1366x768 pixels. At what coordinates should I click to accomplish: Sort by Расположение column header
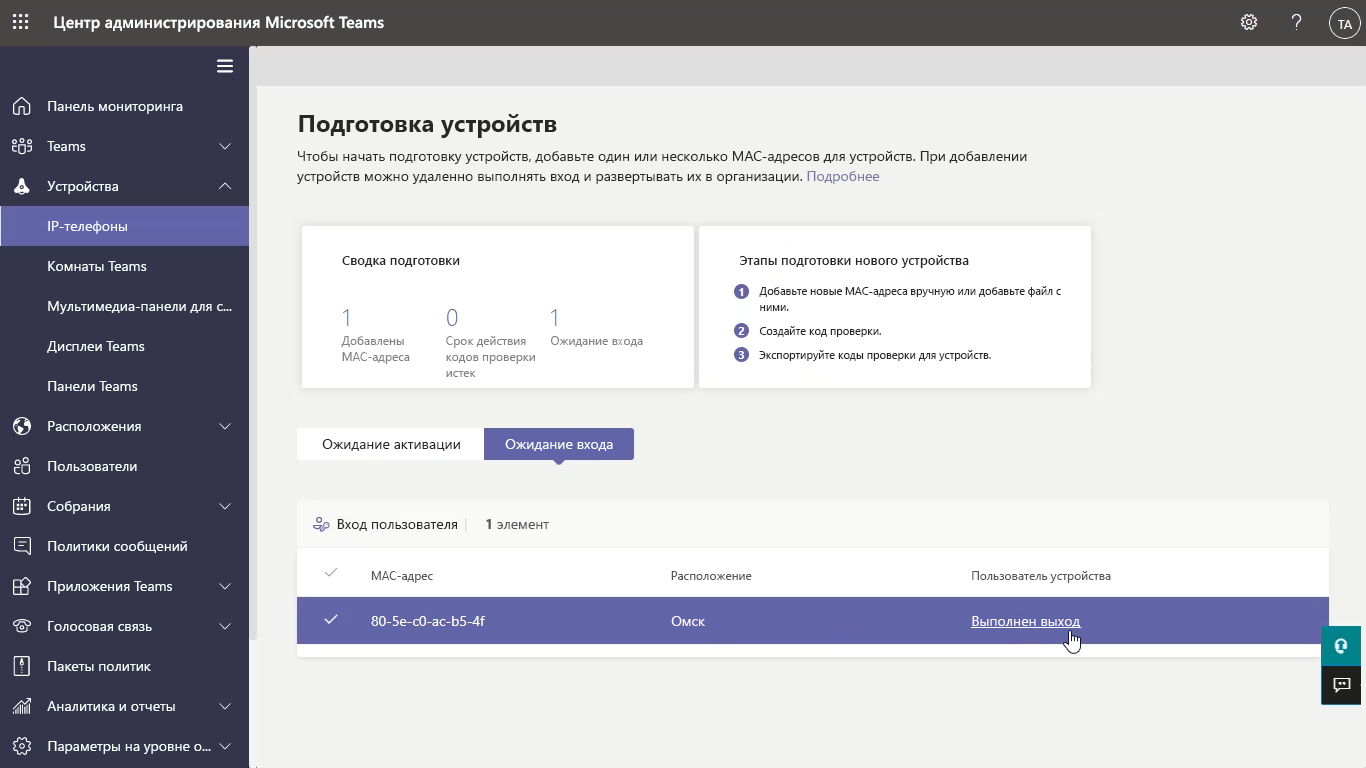pyautogui.click(x=711, y=576)
